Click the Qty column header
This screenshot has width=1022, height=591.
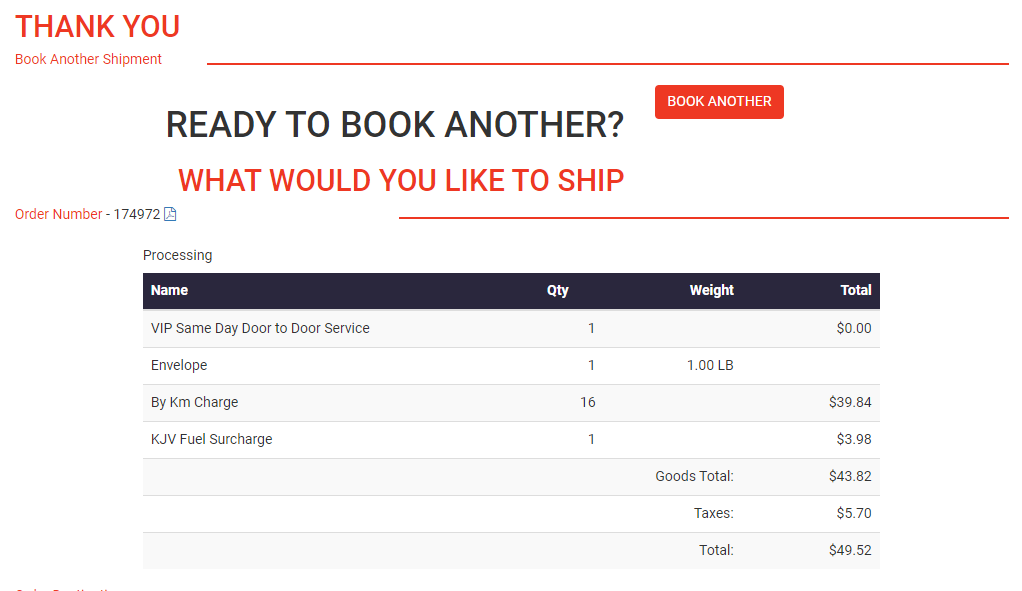[557, 290]
